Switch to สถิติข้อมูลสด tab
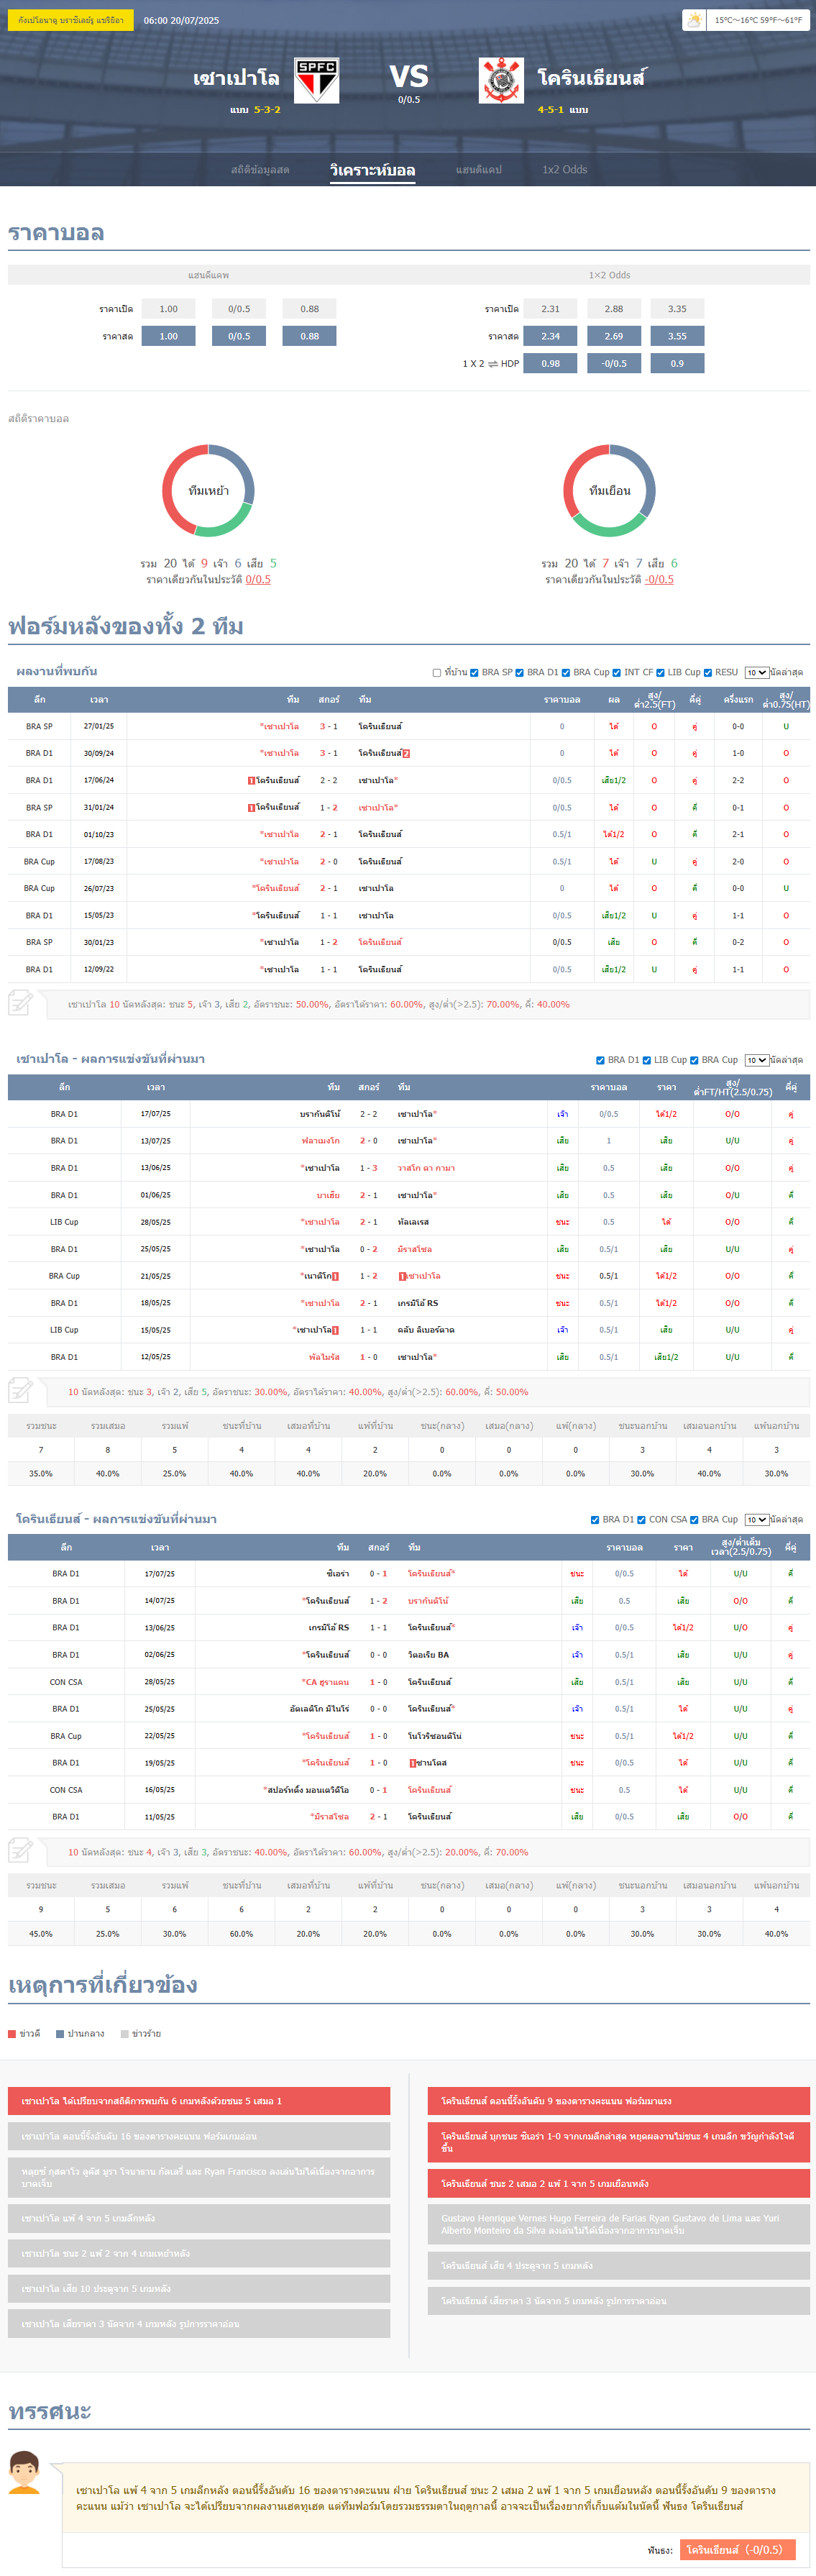816x2576 pixels. click(x=260, y=170)
